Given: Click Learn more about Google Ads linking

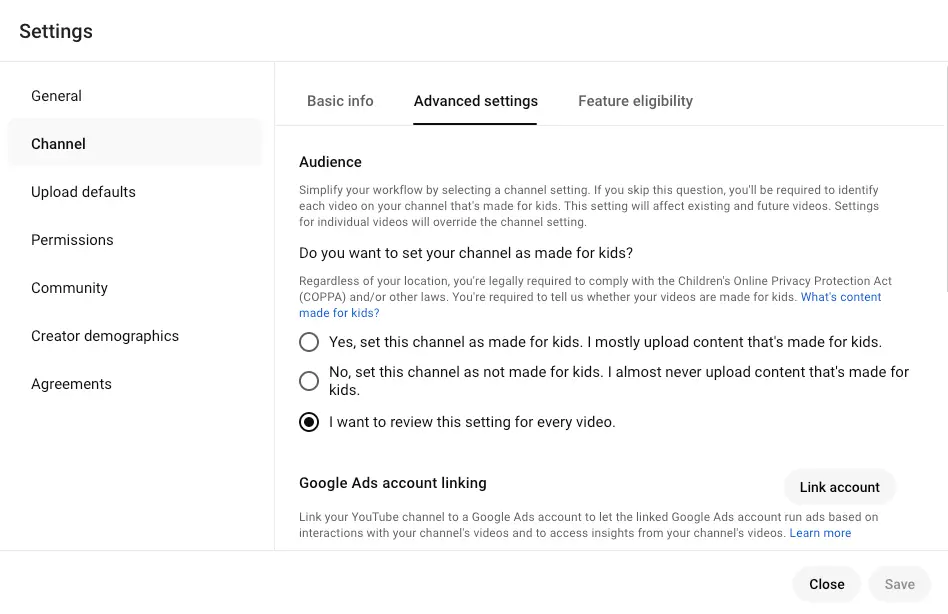Looking at the screenshot, I should (x=820, y=533).
